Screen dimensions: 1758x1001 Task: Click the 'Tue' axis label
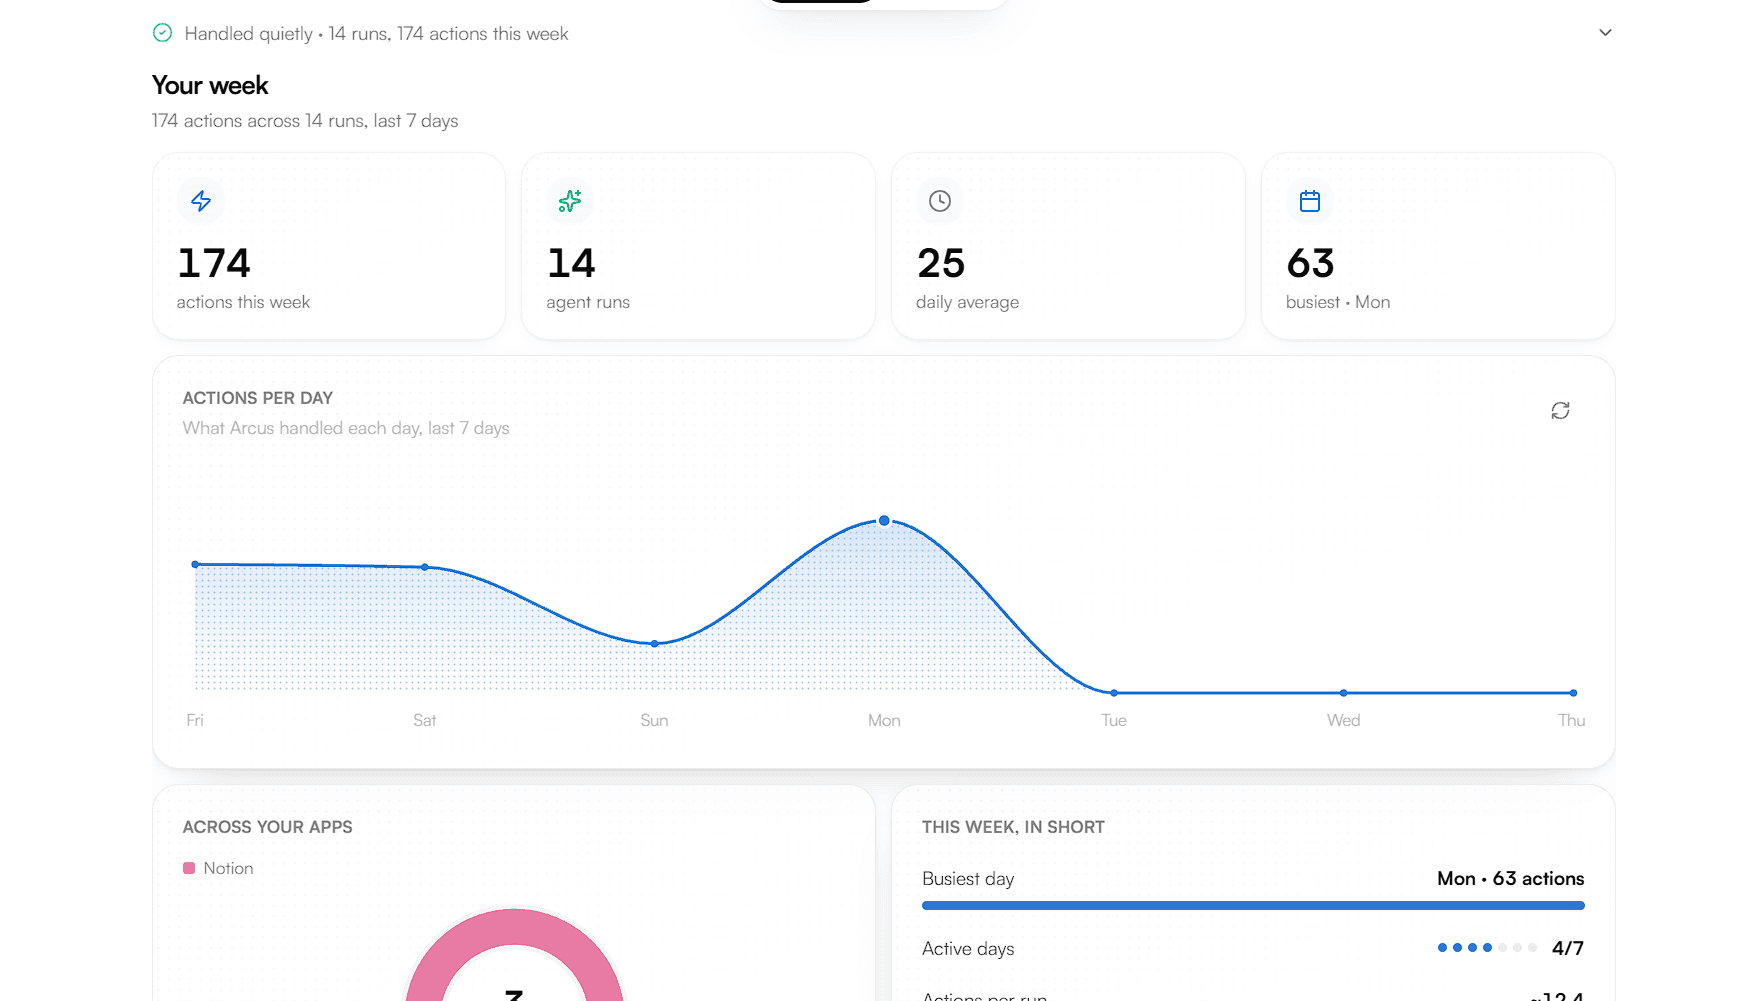[1114, 720]
